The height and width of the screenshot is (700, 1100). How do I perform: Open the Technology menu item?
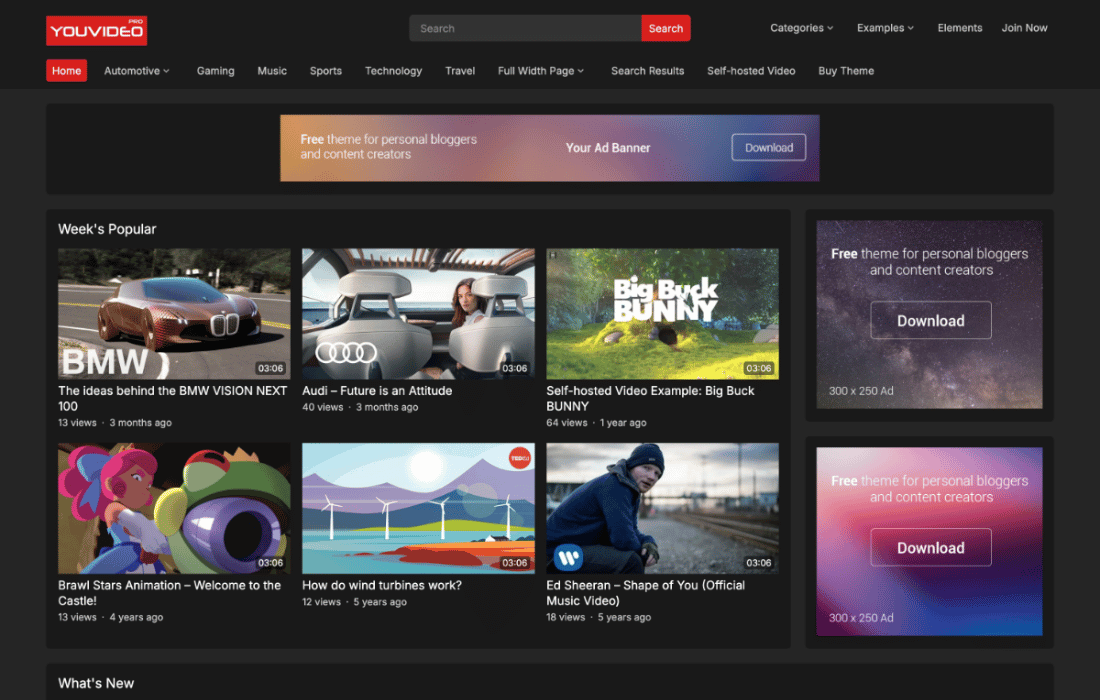tap(393, 71)
